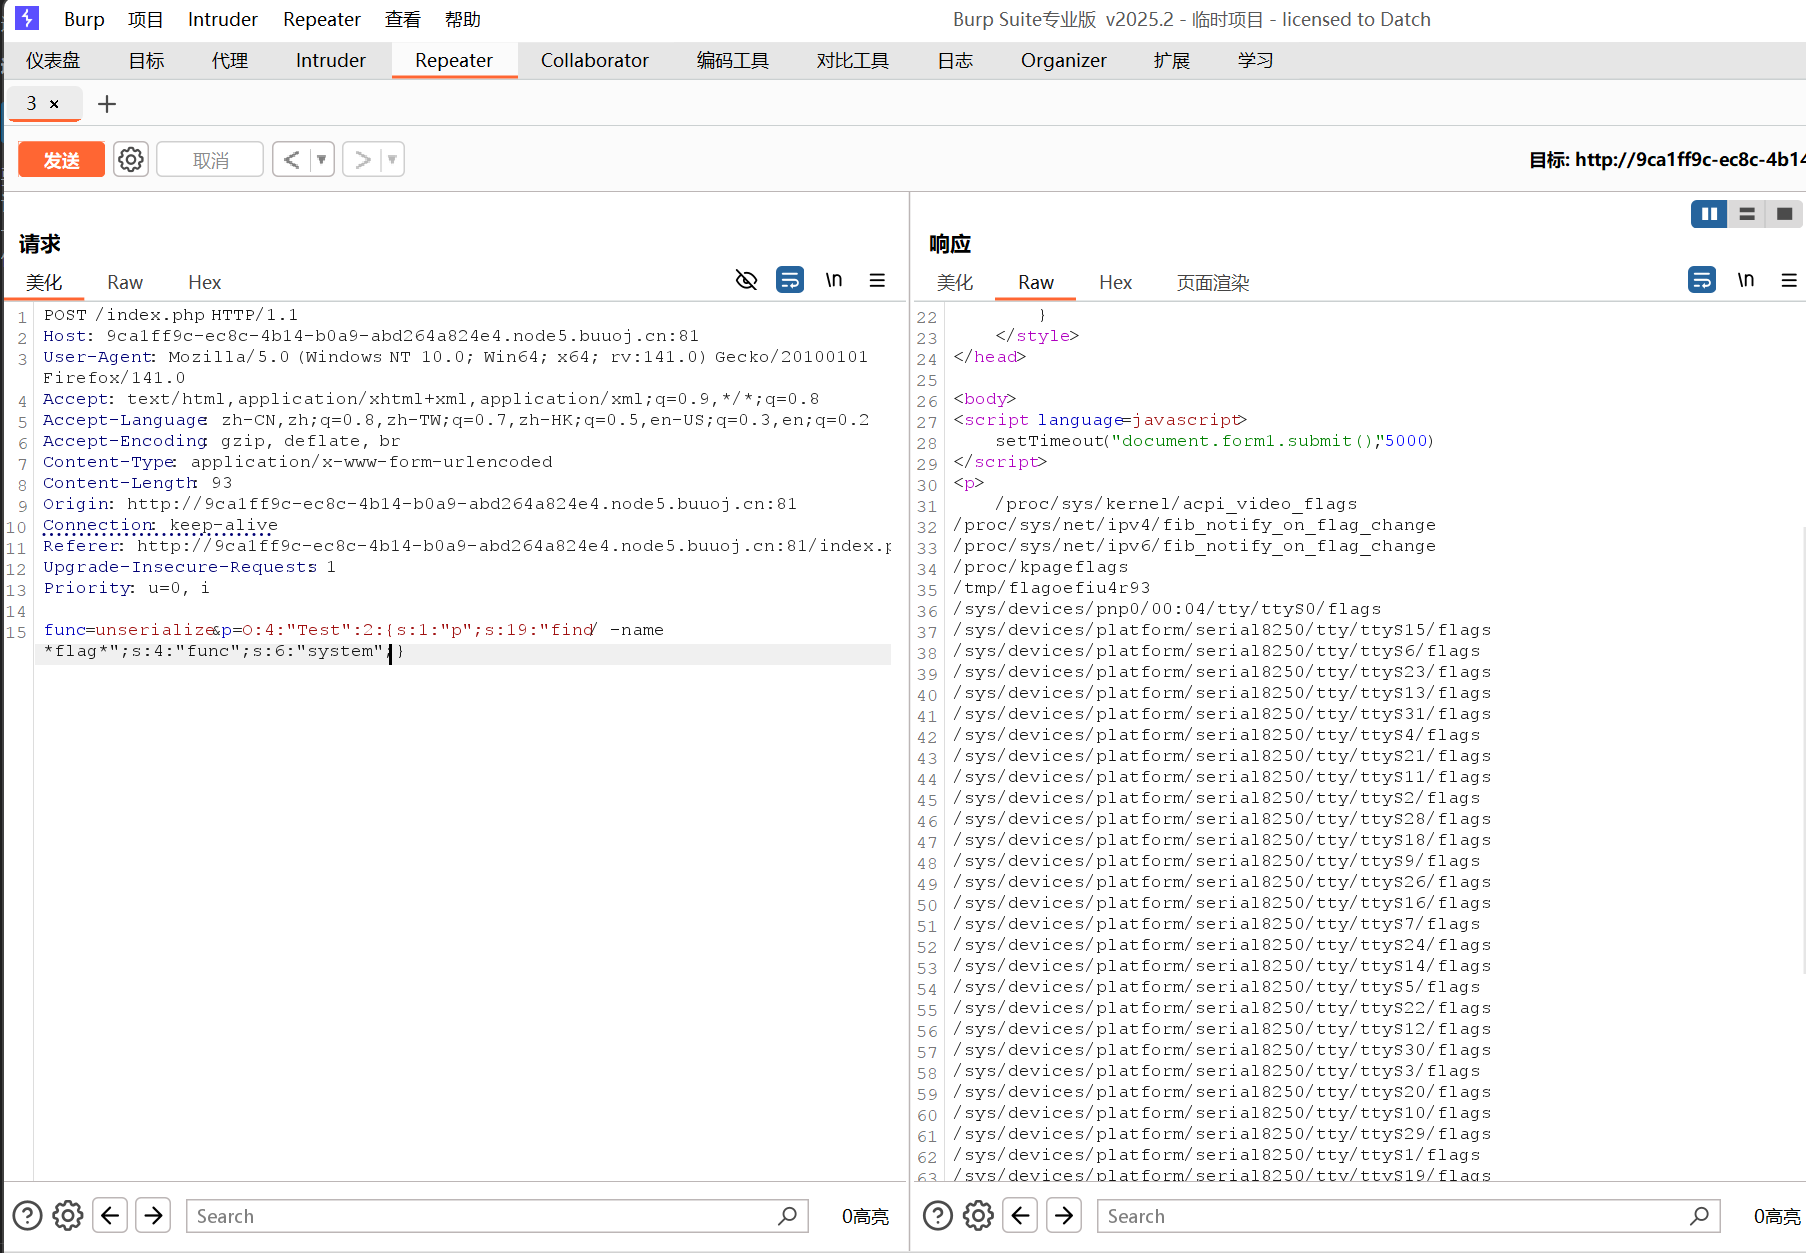
Task: Click the response Search input field
Action: pos(1408,1215)
